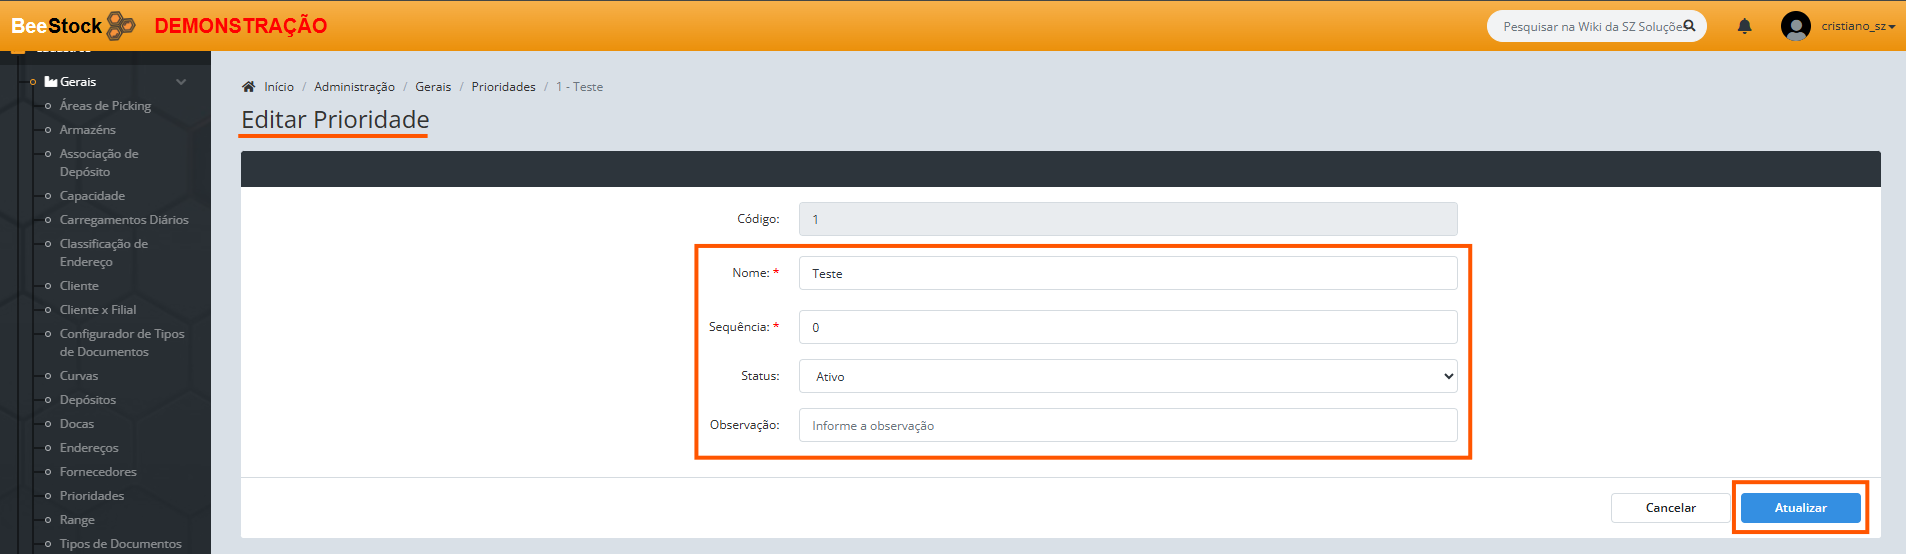Click the Atualizar button
1906x554 pixels.
1800,508
